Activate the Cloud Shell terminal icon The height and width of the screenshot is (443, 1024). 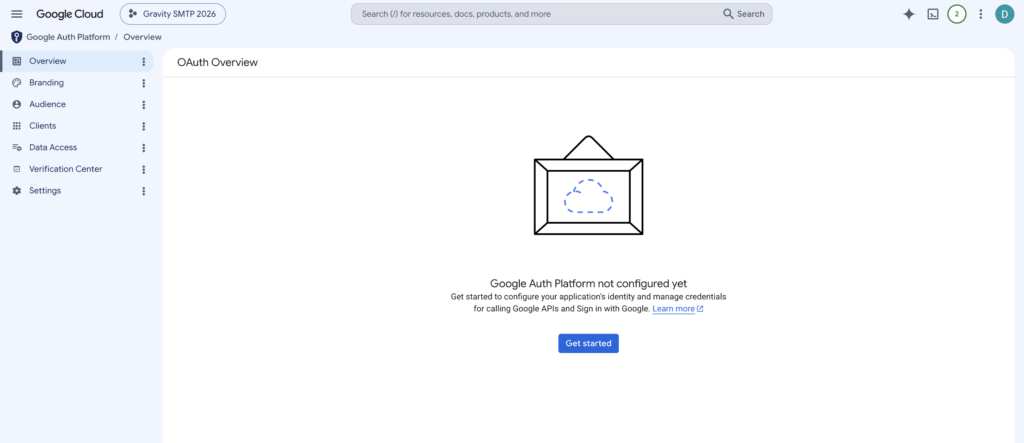[x=933, y=14]
